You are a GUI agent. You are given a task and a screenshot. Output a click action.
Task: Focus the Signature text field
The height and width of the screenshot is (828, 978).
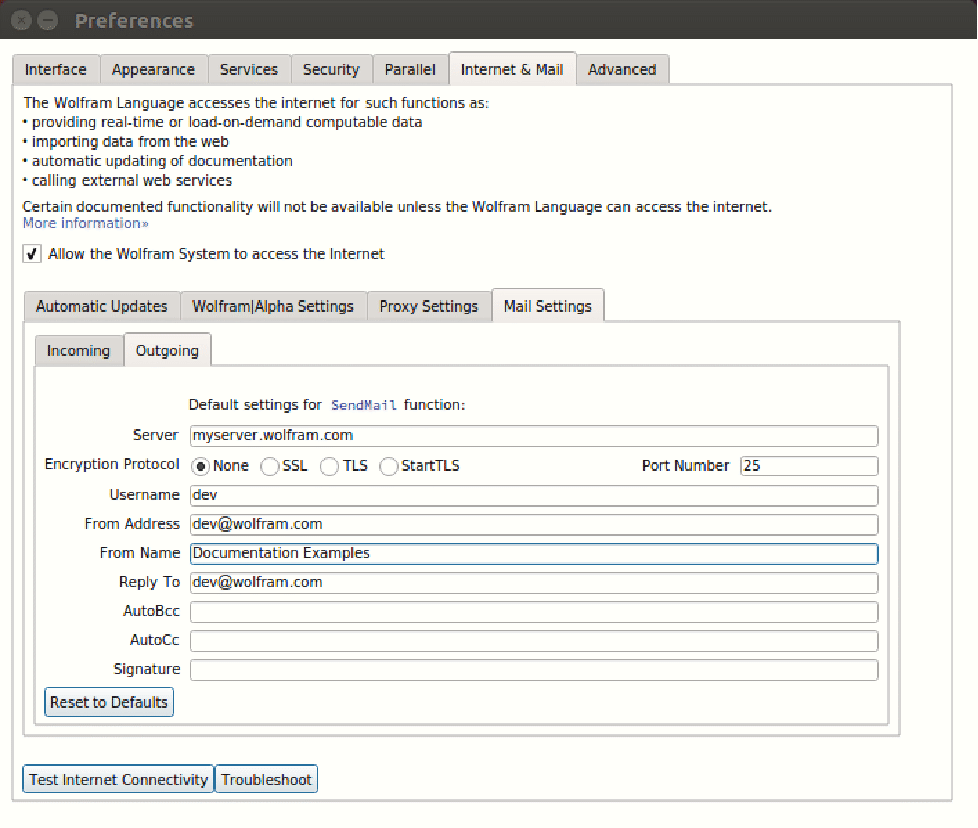533,670
